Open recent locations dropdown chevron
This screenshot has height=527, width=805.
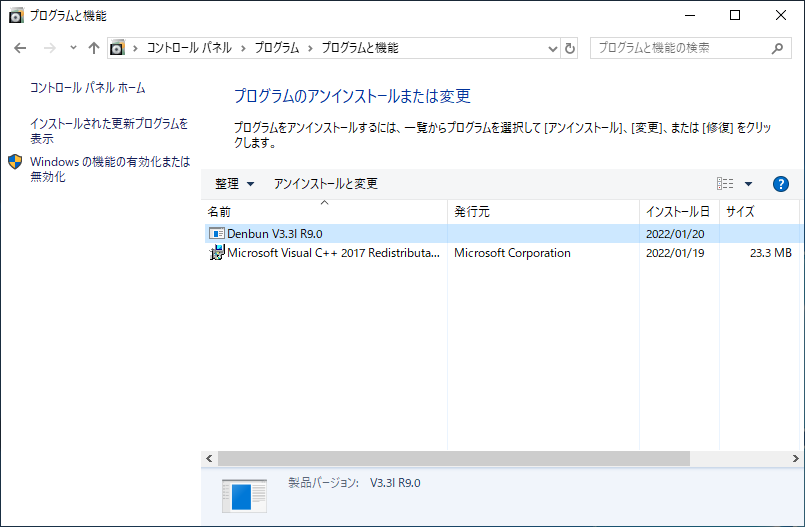(73, 48)
